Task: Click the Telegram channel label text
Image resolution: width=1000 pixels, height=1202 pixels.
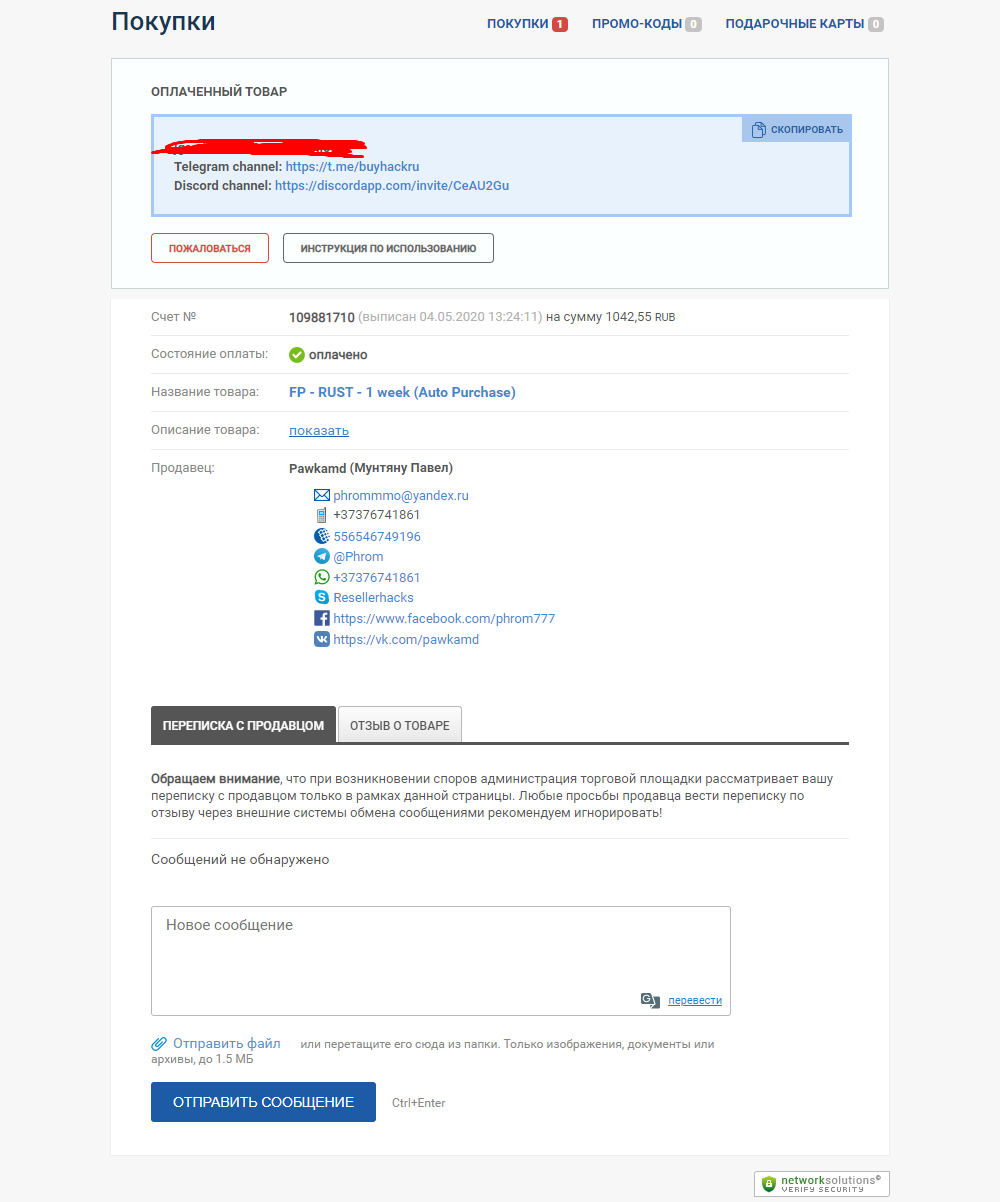Action: pos(228,167)
